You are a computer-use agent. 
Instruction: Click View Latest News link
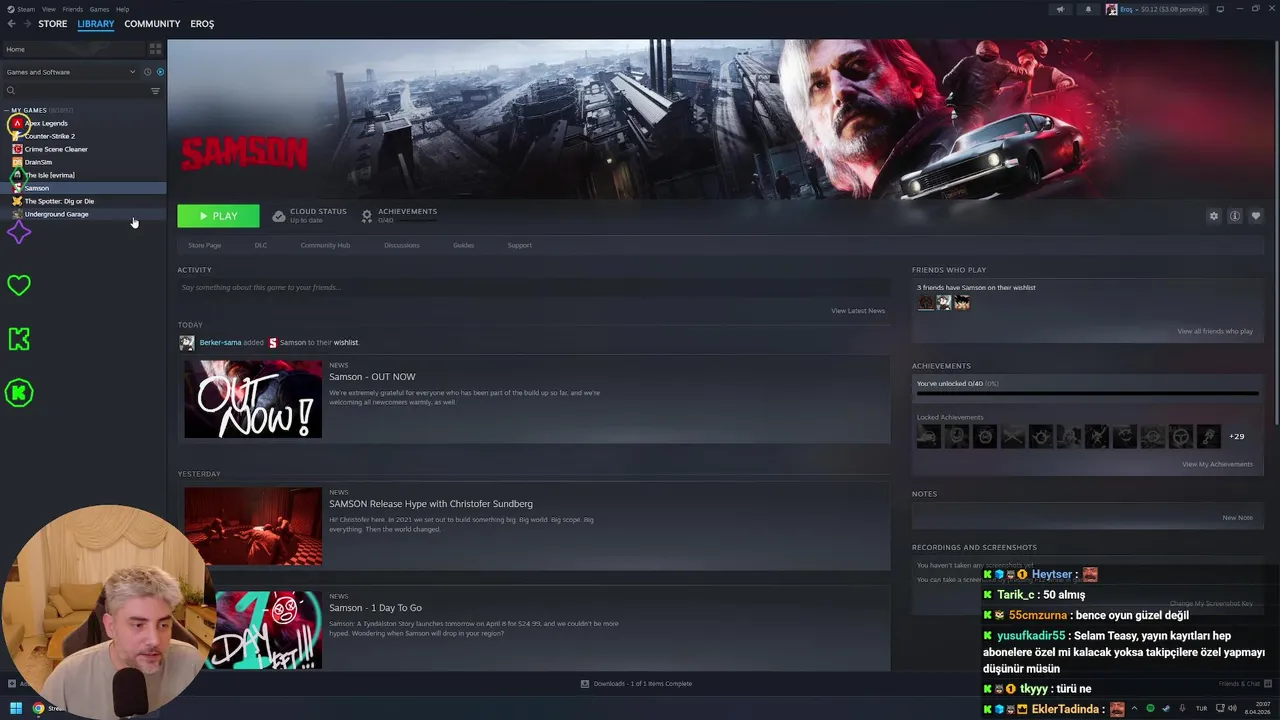coord(858,311)
